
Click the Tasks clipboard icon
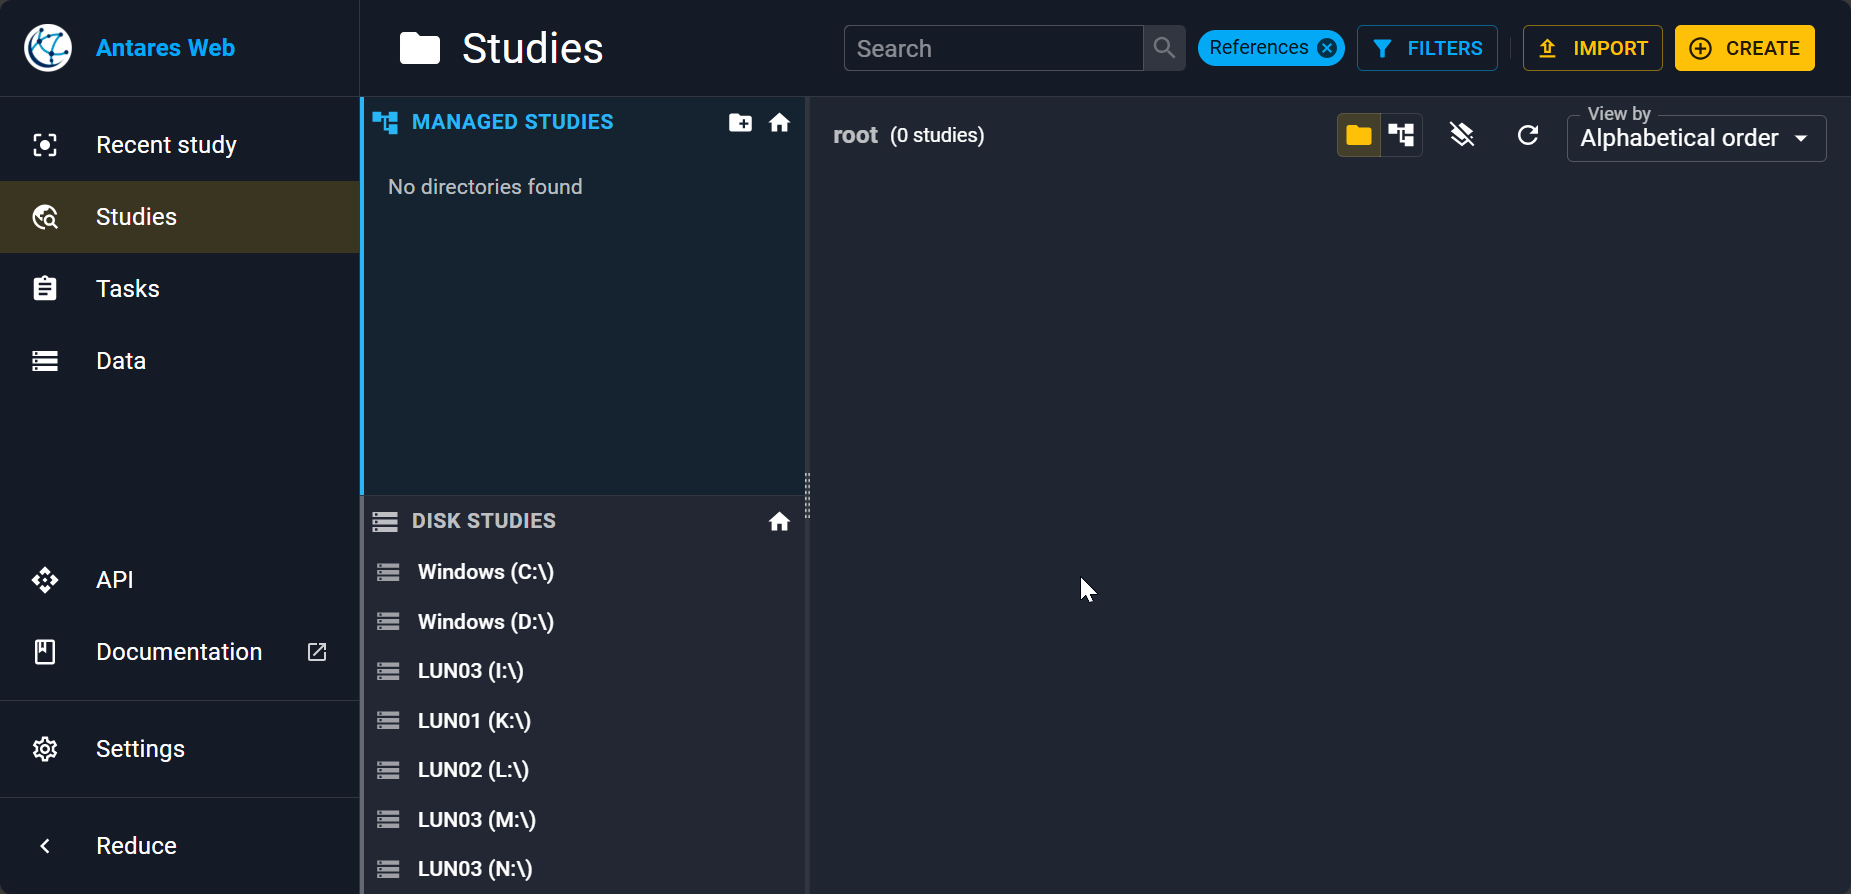click(x=45, y=289)
